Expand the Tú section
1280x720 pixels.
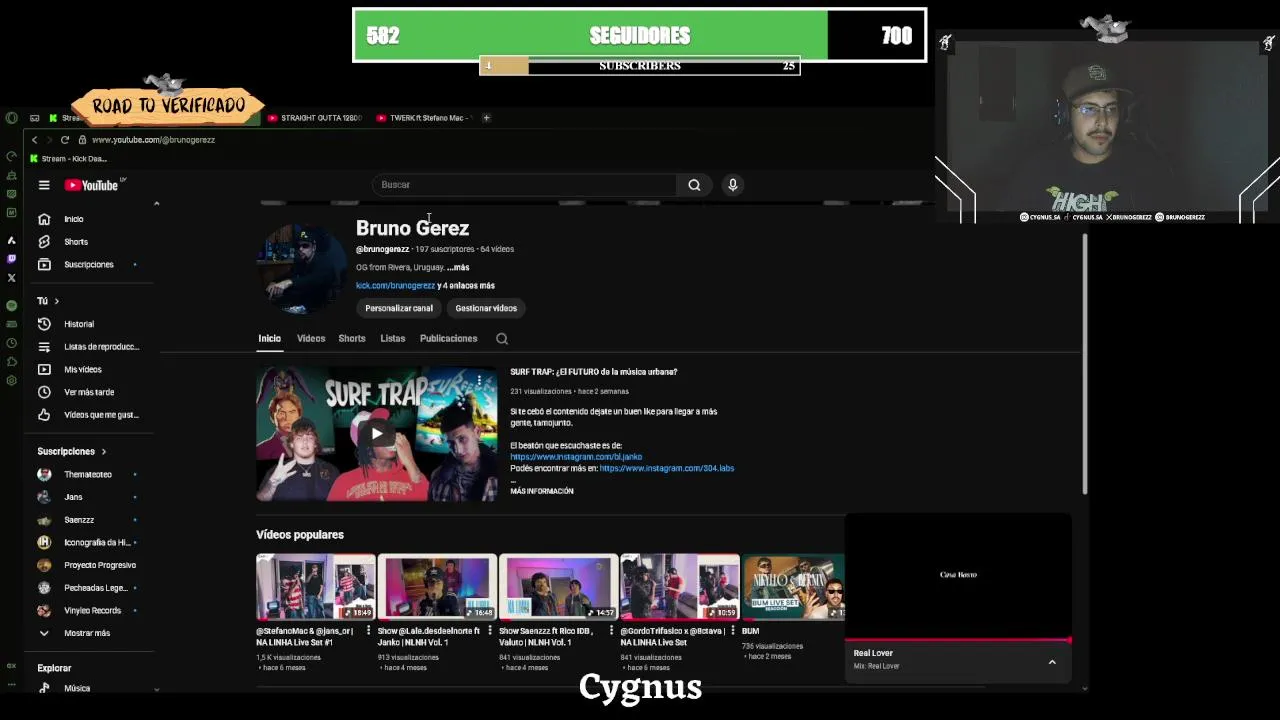coord(48,301)
